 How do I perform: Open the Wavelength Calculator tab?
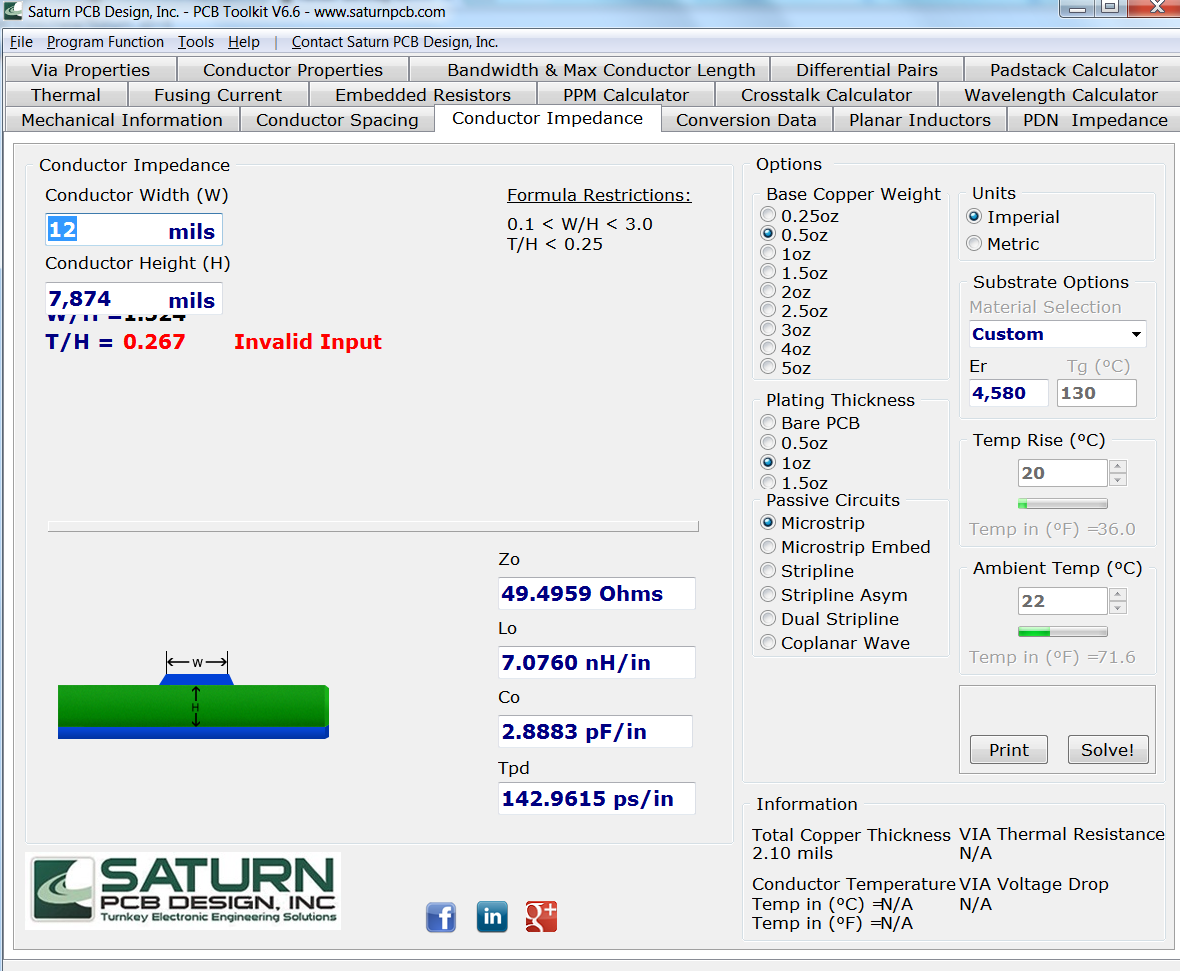(1061, 95)
